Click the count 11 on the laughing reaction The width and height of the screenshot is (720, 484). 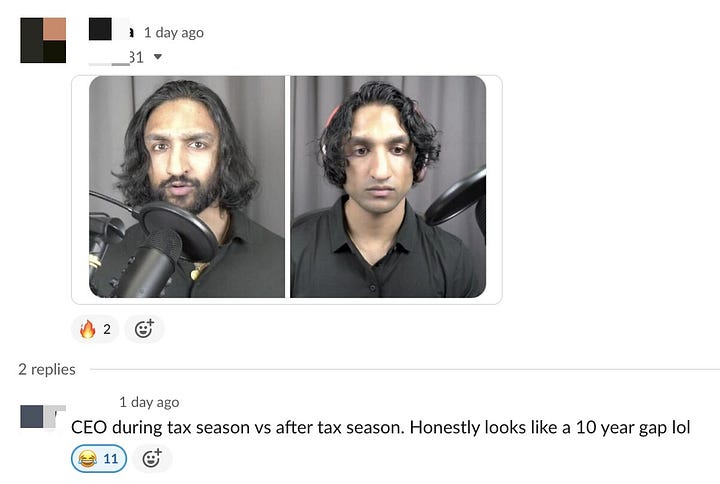click(111, 458)
